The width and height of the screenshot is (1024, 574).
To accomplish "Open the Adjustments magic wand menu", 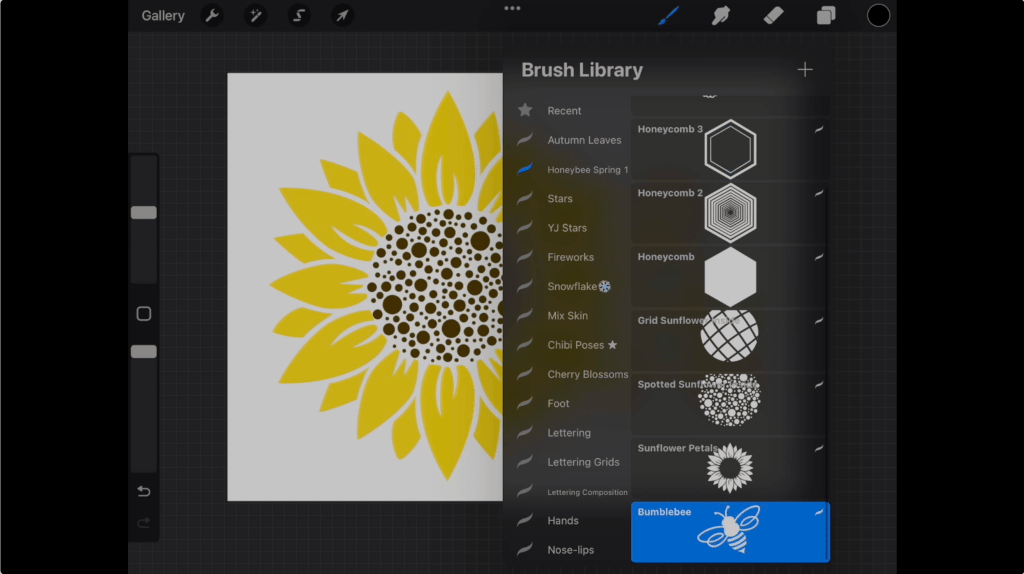I will (x=255, y=16).
